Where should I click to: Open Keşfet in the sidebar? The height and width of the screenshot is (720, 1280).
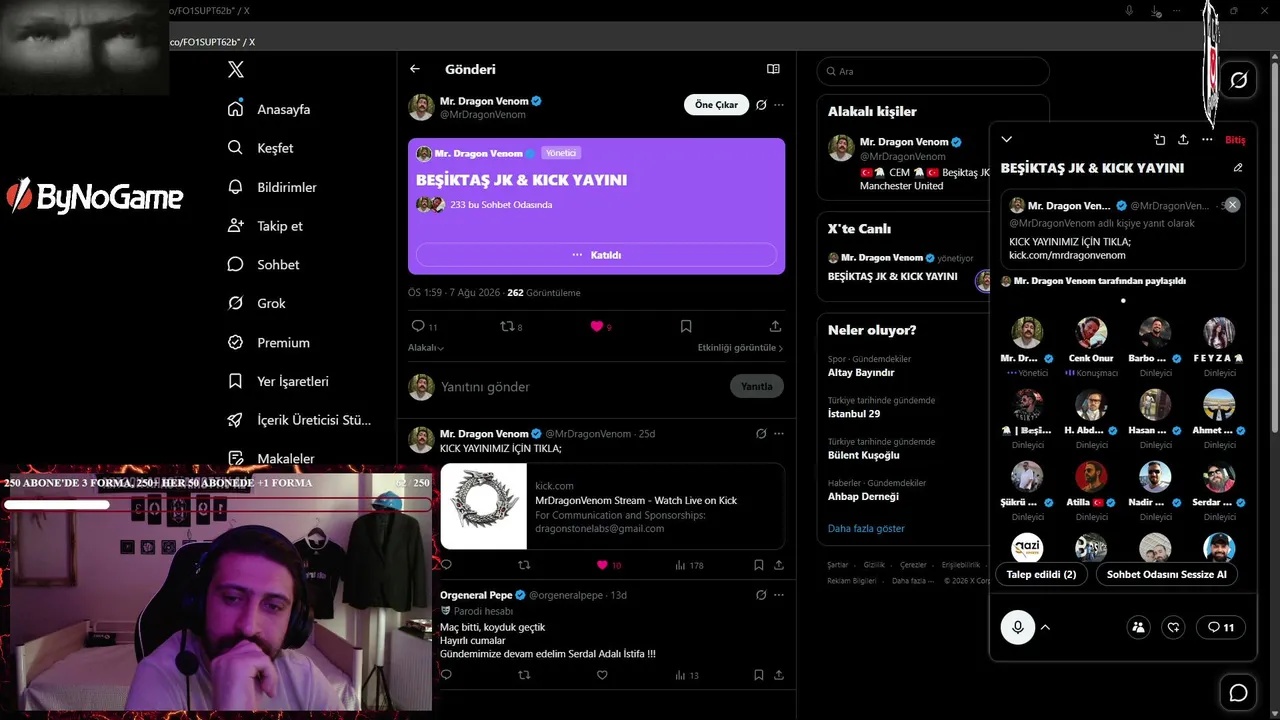(x=262, y=148)
